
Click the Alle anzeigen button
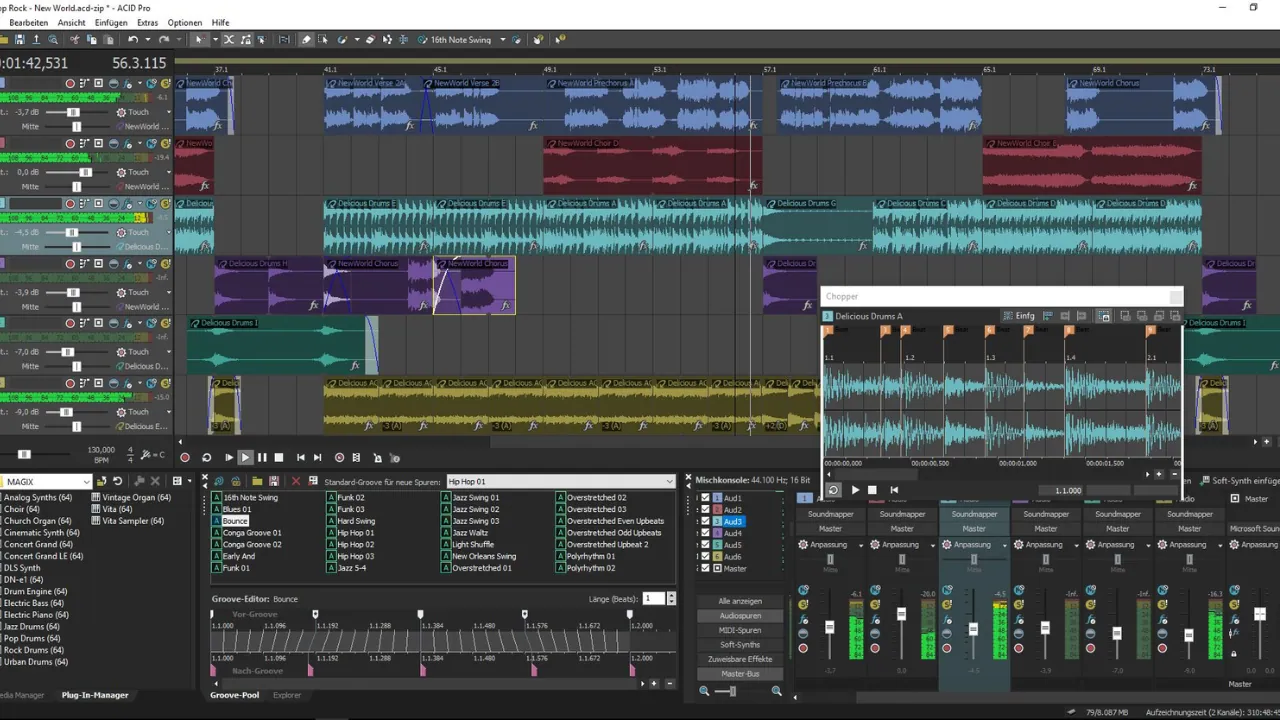tap(740, 601)
